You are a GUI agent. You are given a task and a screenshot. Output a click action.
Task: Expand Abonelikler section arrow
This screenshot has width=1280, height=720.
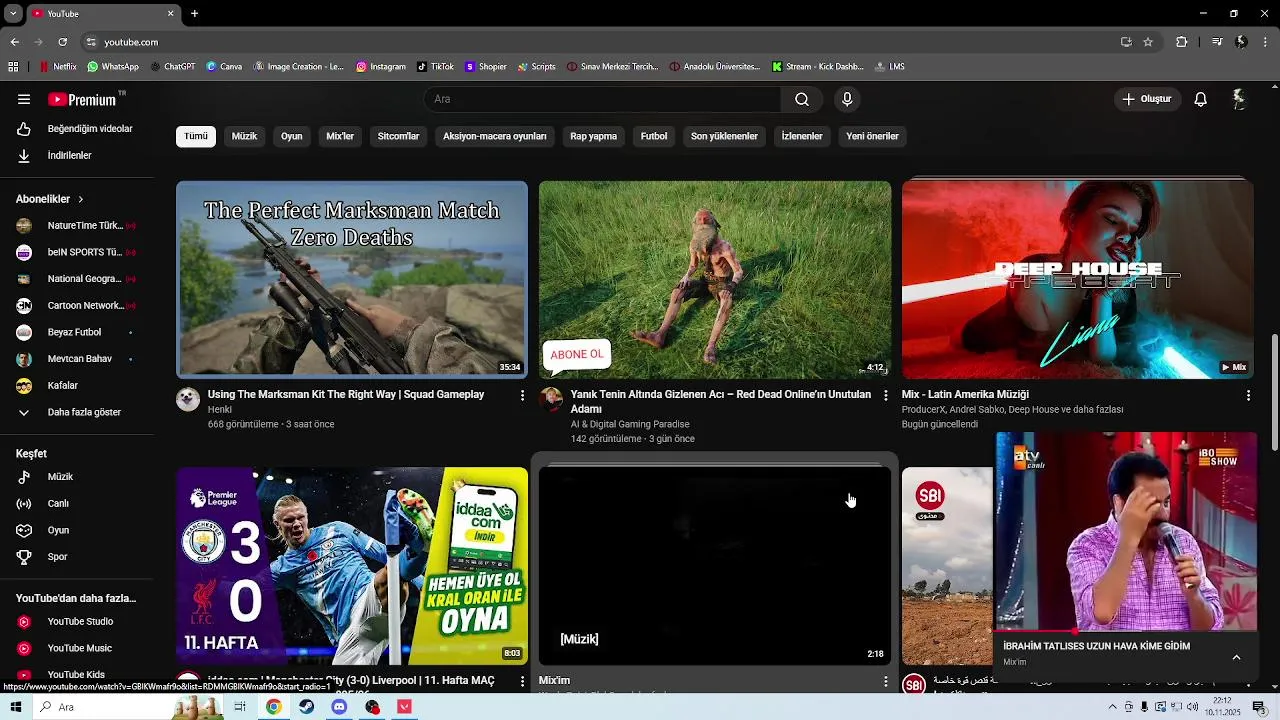tap(81, 199)
